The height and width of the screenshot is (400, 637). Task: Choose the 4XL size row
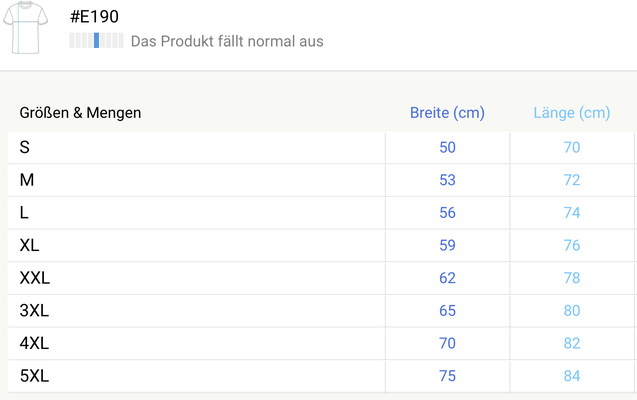[x=34, y=343]
